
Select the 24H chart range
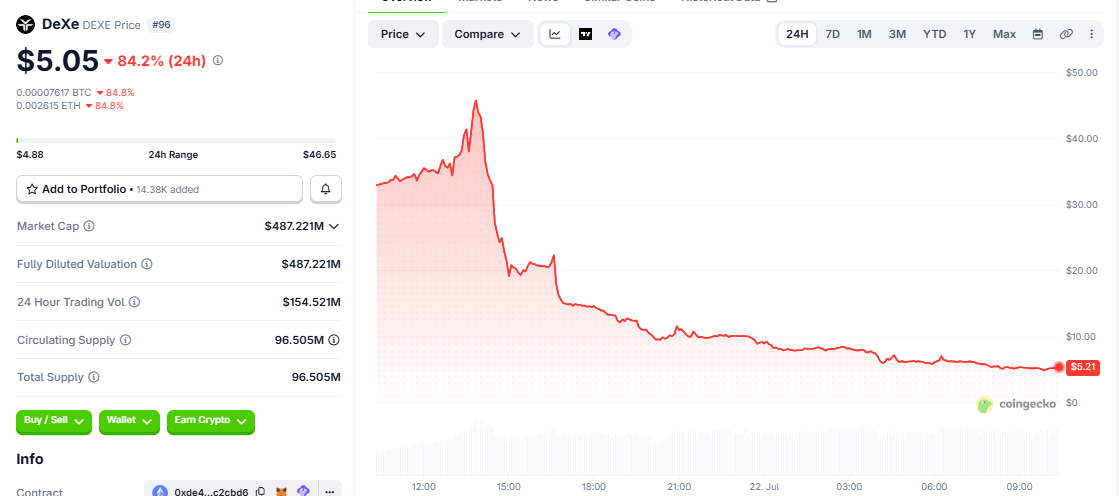point(797,34)
